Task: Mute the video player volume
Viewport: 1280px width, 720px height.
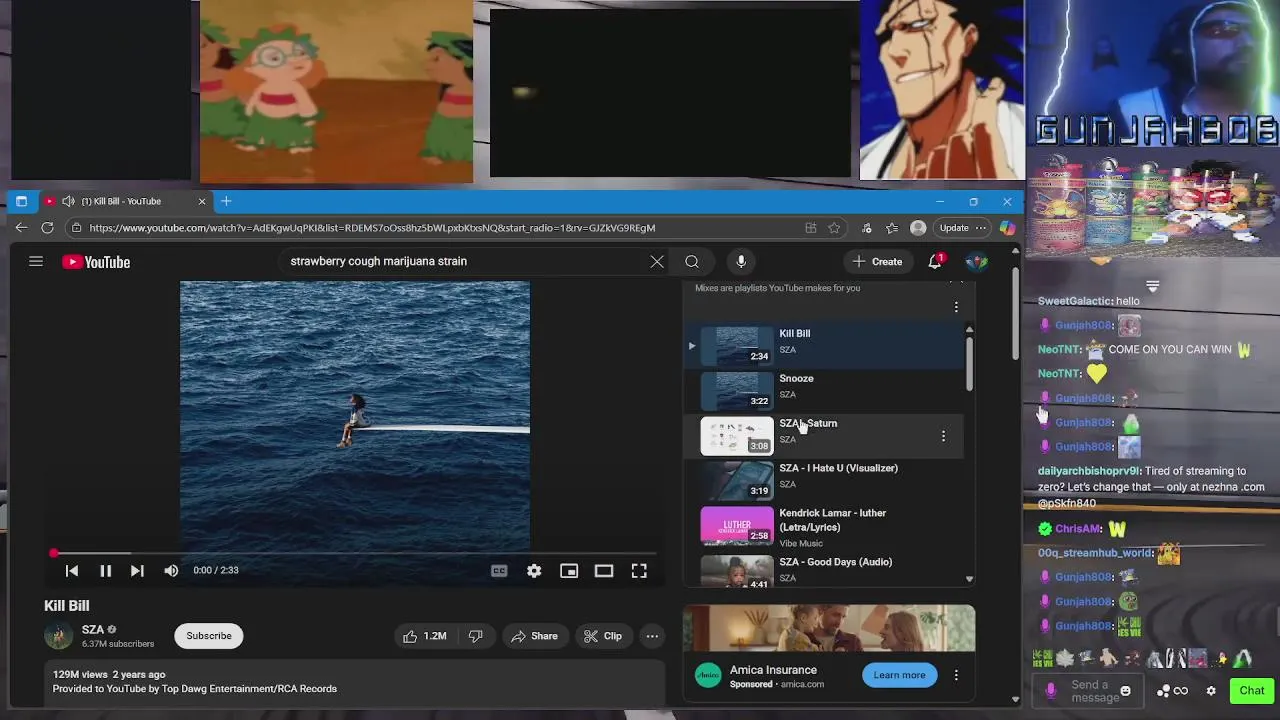Action: coord(171,571)
